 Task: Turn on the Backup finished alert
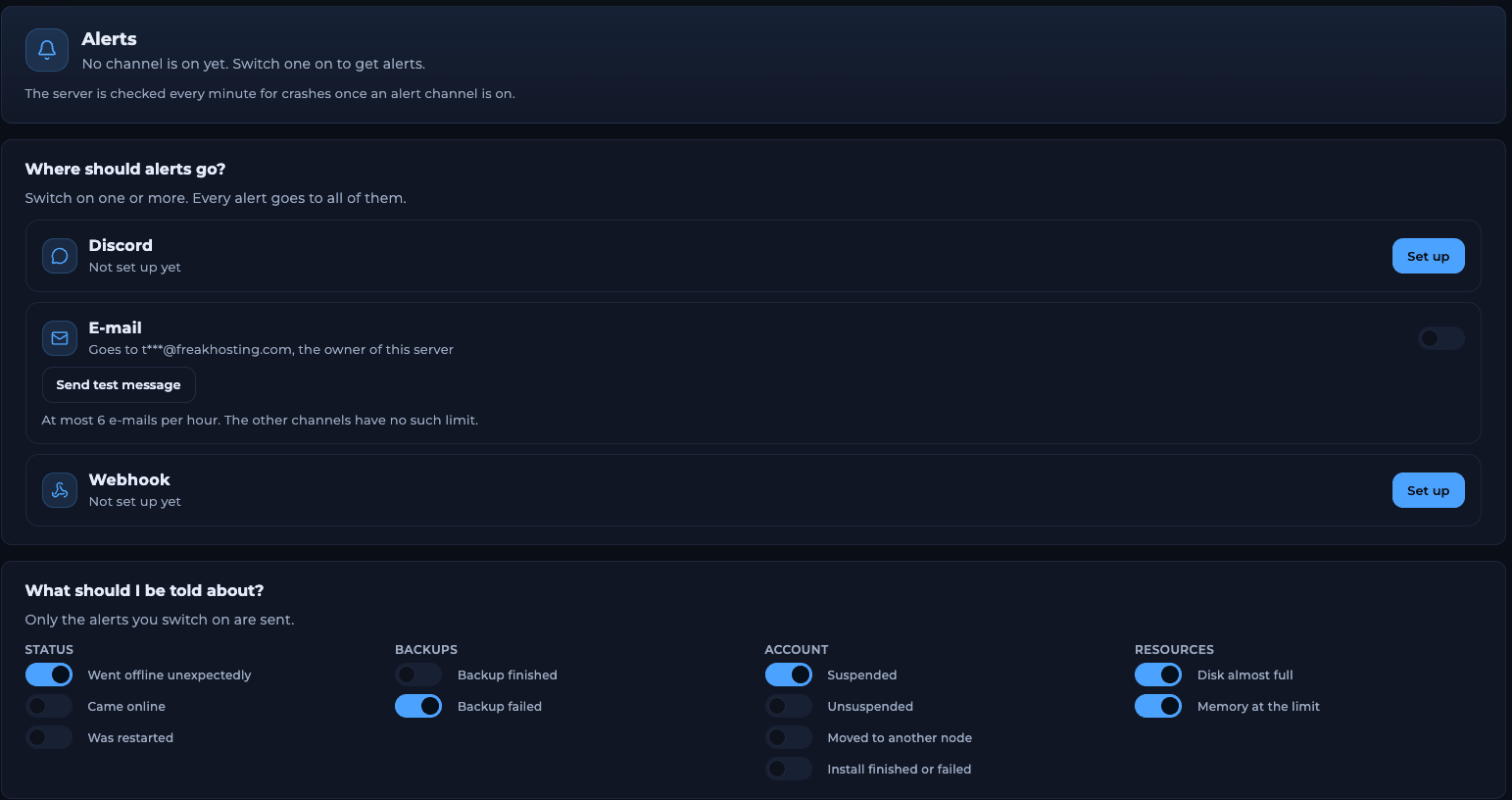419,675
